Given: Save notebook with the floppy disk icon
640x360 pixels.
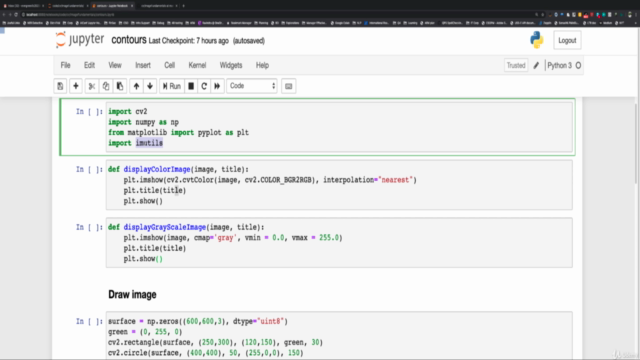Looking at the screenshot, I should pos(60,86).
